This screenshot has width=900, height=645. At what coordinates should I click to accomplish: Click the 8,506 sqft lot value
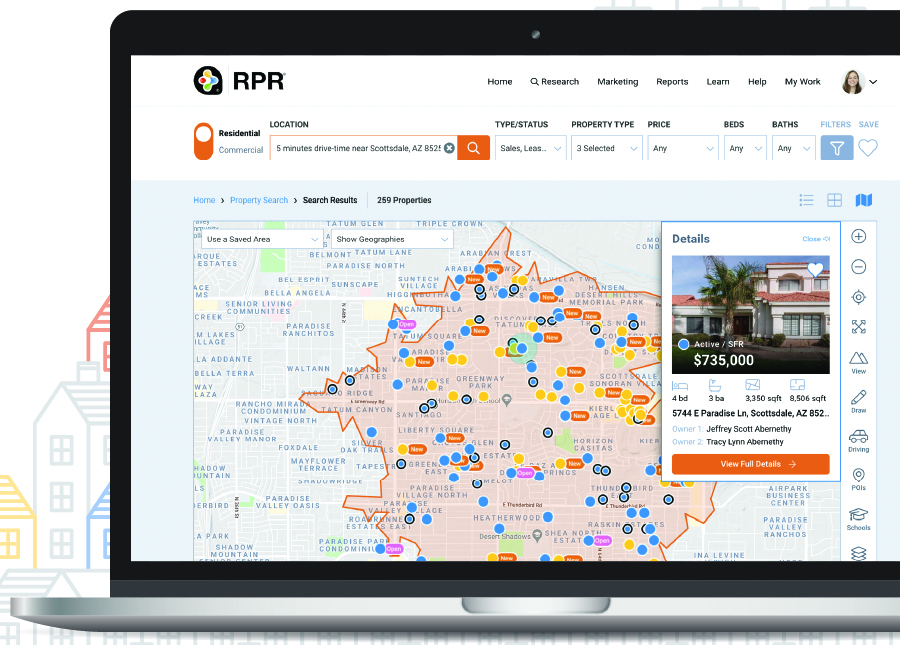point(808,398)
